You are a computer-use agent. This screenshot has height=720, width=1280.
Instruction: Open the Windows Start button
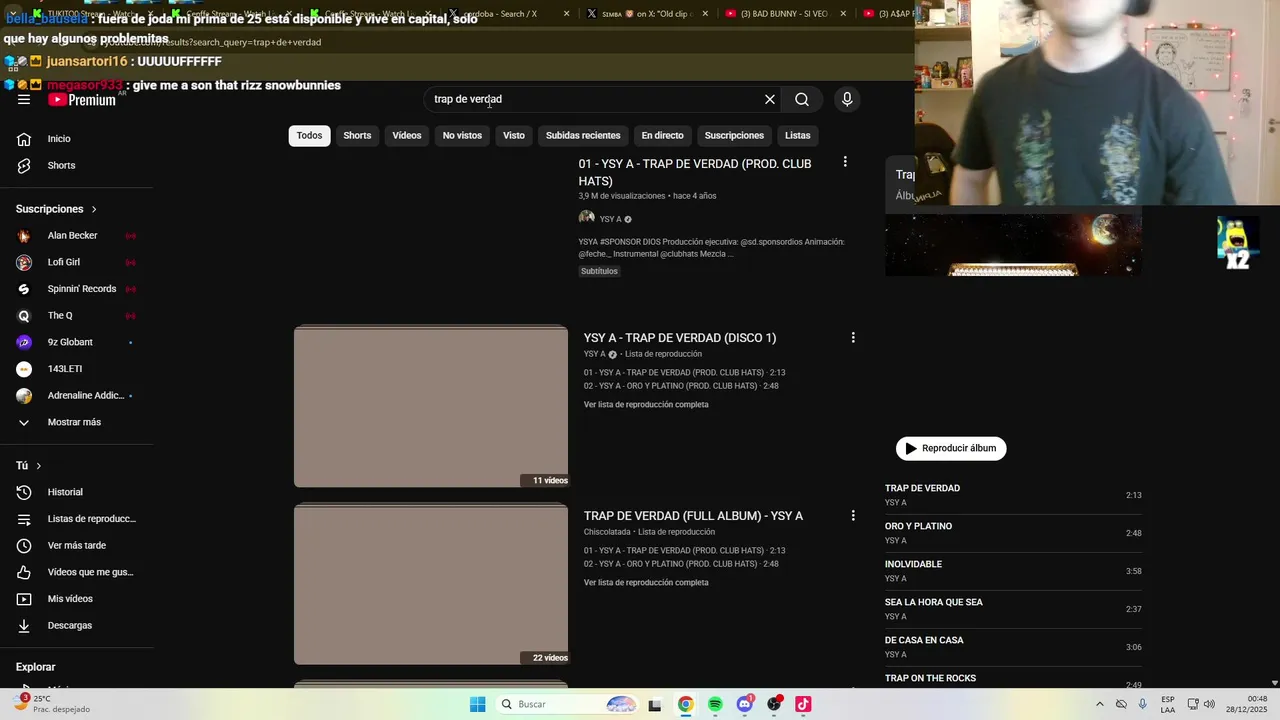[478, 704]
